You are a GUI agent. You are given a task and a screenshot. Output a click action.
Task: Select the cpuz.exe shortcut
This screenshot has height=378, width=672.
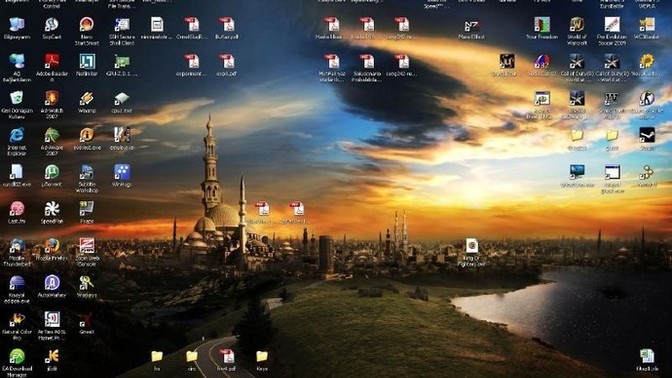(122, 98)
